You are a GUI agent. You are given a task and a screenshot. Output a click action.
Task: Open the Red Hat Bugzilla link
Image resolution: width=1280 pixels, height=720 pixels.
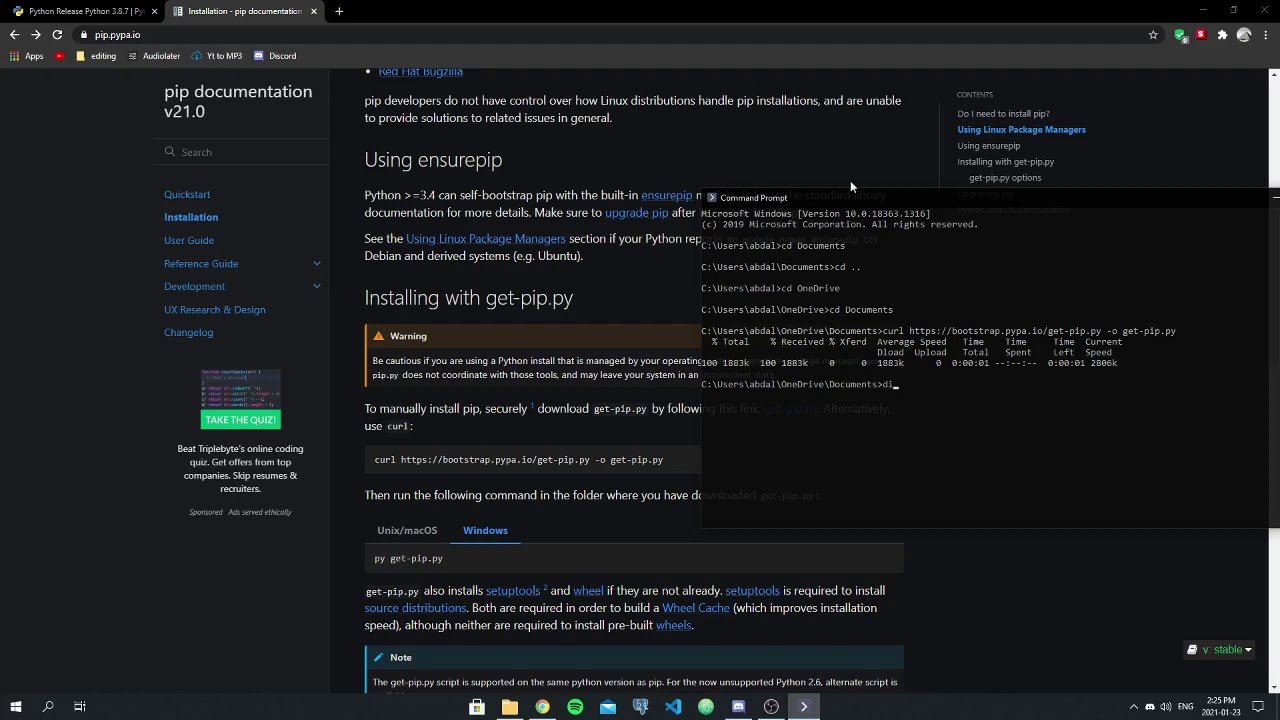[420, 72]
